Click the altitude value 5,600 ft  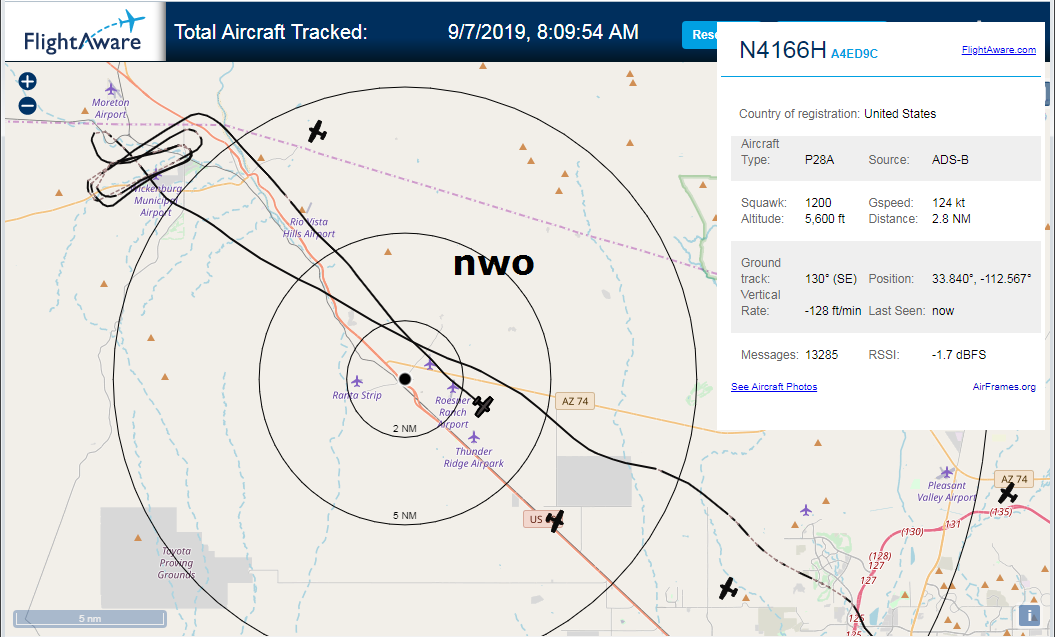coord(825,219)
